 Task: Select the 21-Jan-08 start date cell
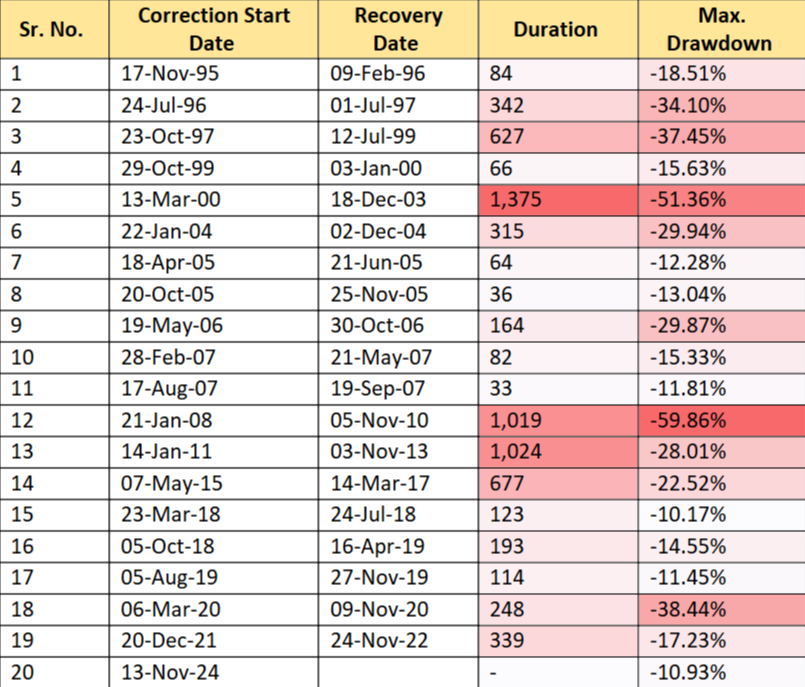[x=212, y=421]
